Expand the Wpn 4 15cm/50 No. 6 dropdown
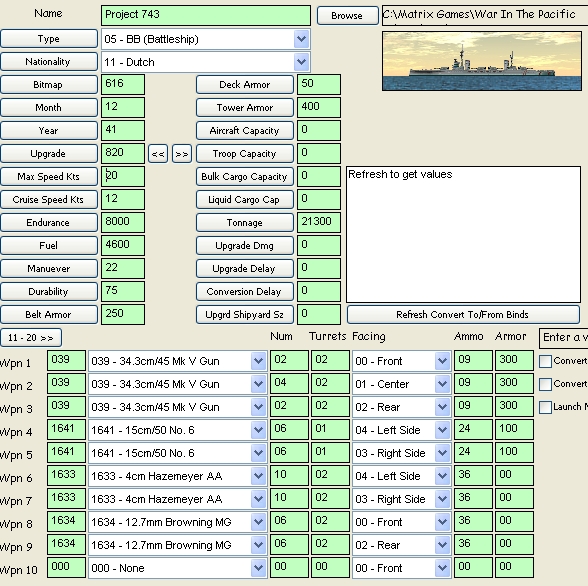Screen dimensions: 588x586 coord(258,430)
